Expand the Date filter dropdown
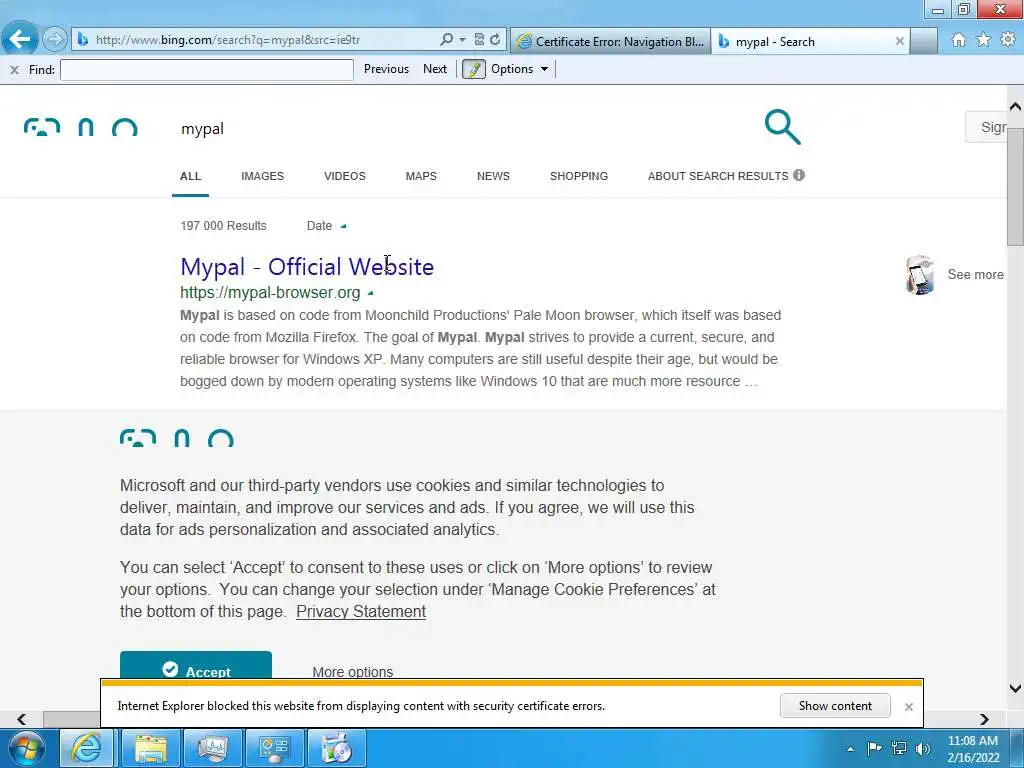1024x768 pixels. [326, 226]
